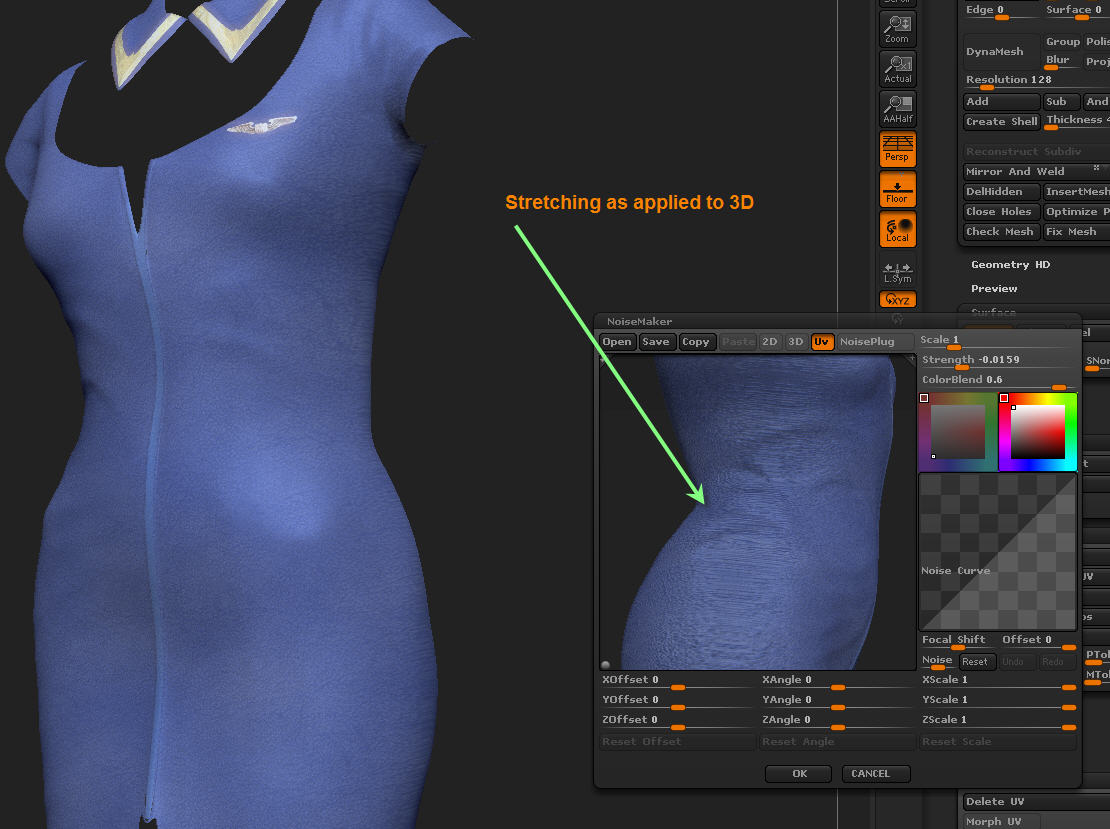The width and height of the screenshot is (1110, 829).
Task: Adjust the Edge 0 slider
Action: (1002, 11)
